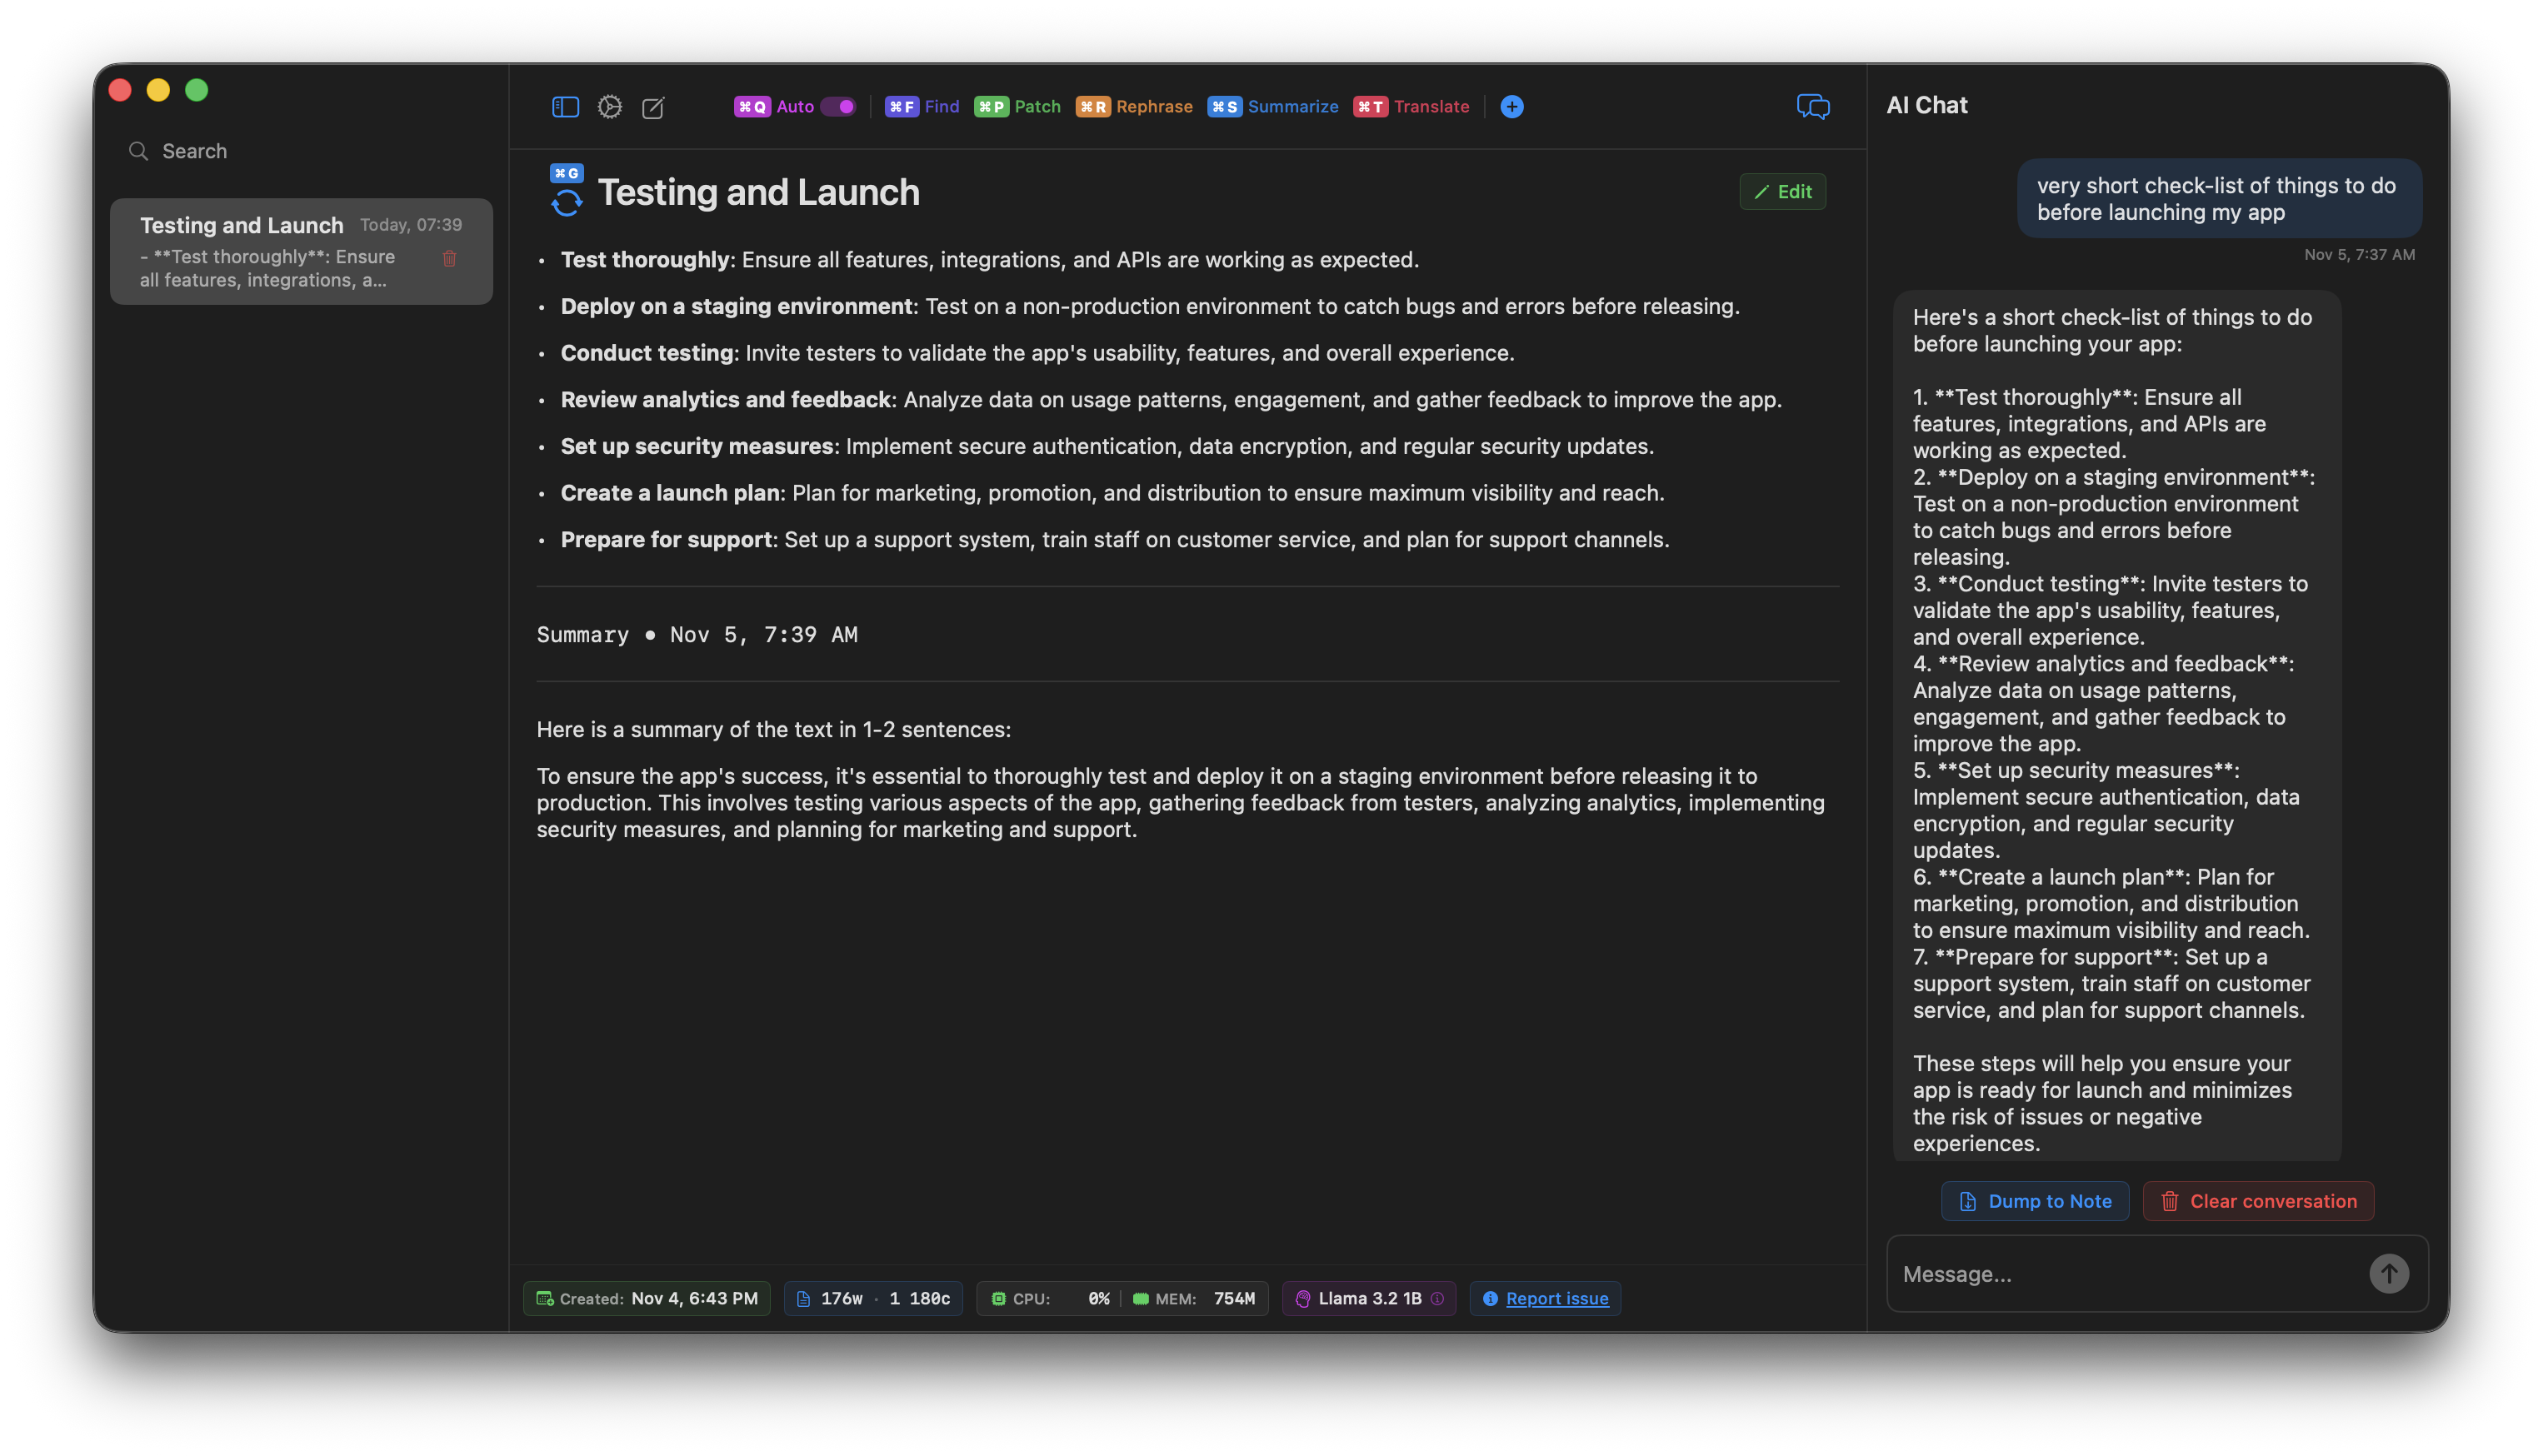2543x1456 pixels.
Task: Open AI Chat via the chat bubble icon
Action: 1813,107
